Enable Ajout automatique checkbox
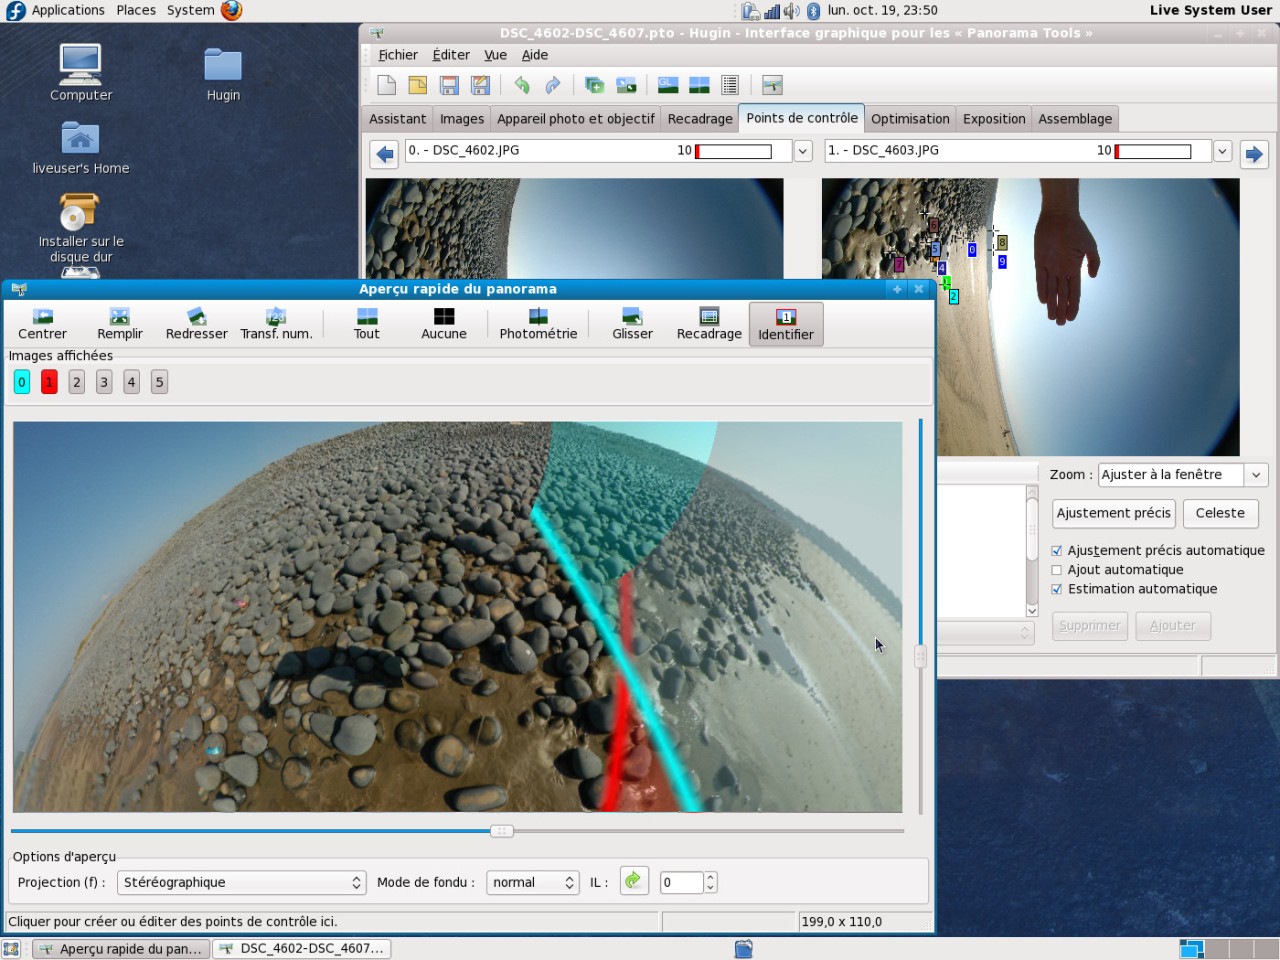This screenshot has height=960, width=1280. (x=1057, y=570)
